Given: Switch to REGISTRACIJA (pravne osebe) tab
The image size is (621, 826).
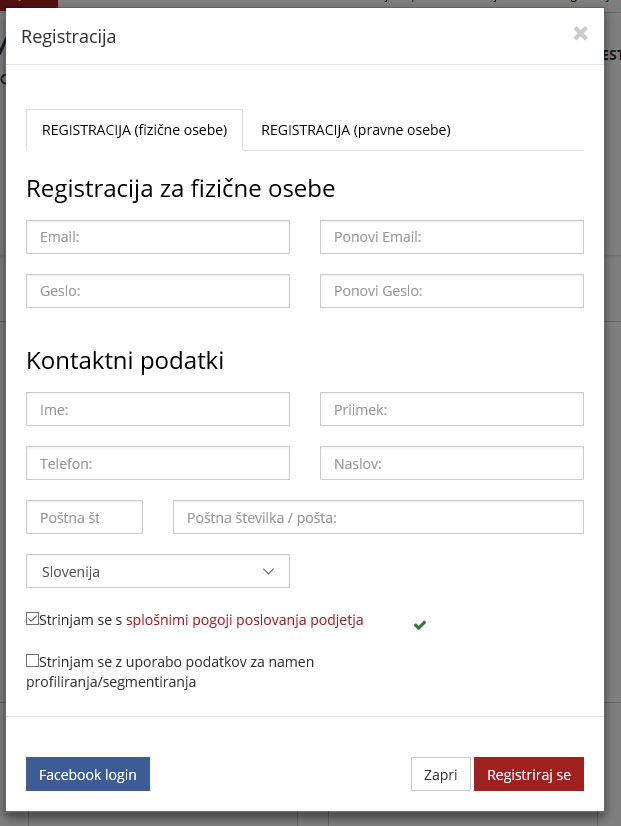Looking at the screenshot, I should pyautogui.click(x=356, y=130).
